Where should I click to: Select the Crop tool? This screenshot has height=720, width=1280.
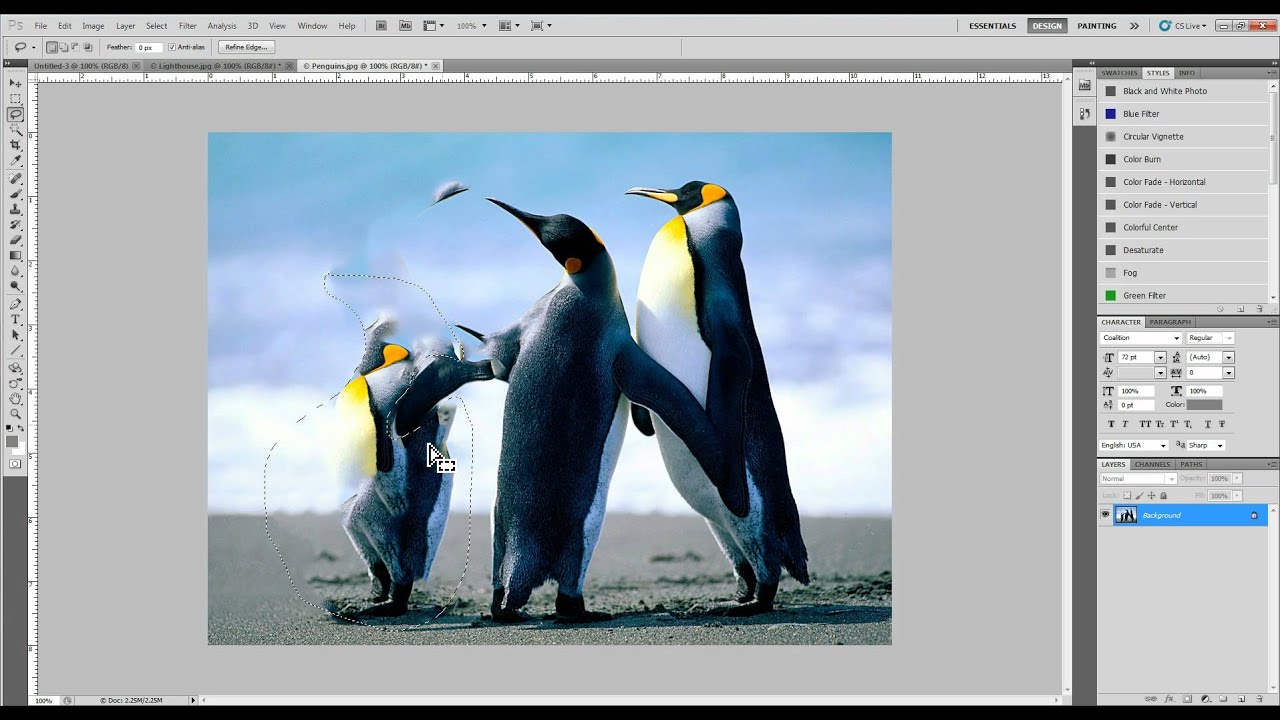[x=15, y=145]
